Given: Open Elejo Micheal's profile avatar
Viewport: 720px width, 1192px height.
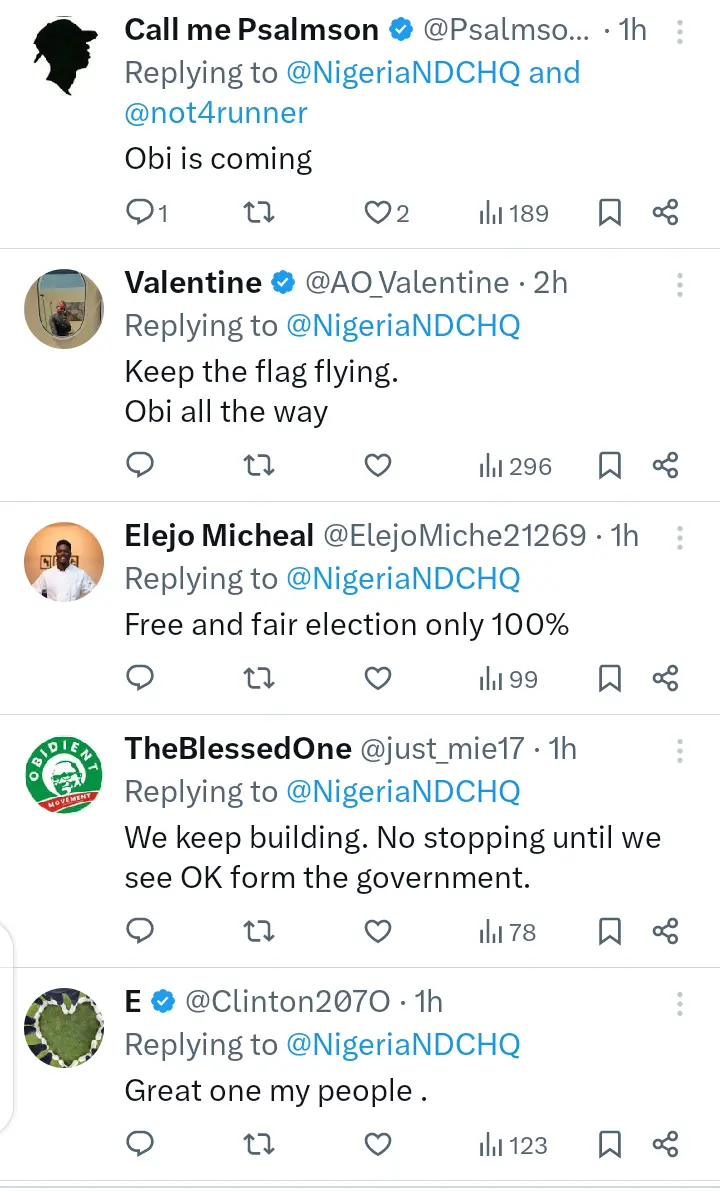Looking at the screenshot, I should tap(64, 561).
